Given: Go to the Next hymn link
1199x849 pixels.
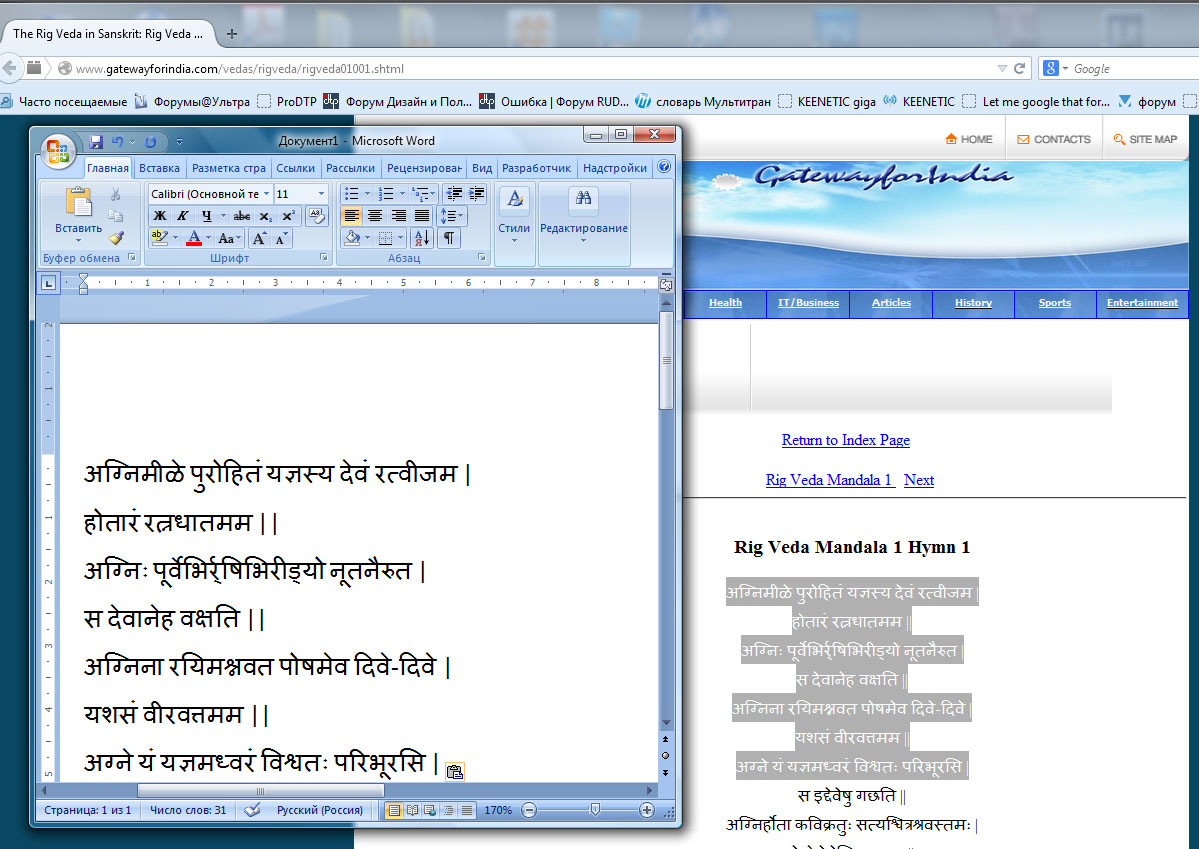Looking at the screenshot, I should [918, 480].
